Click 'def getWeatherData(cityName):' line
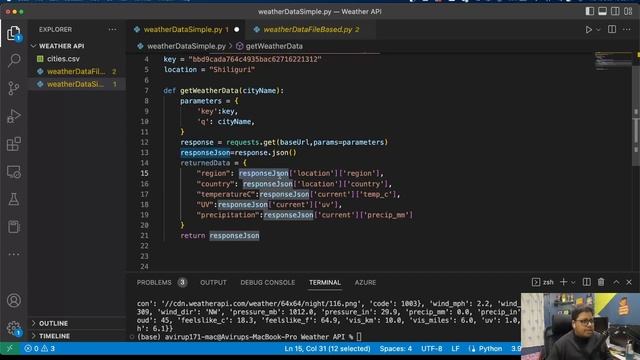Screen dimensions: 640x360 [x=223, y=90]
